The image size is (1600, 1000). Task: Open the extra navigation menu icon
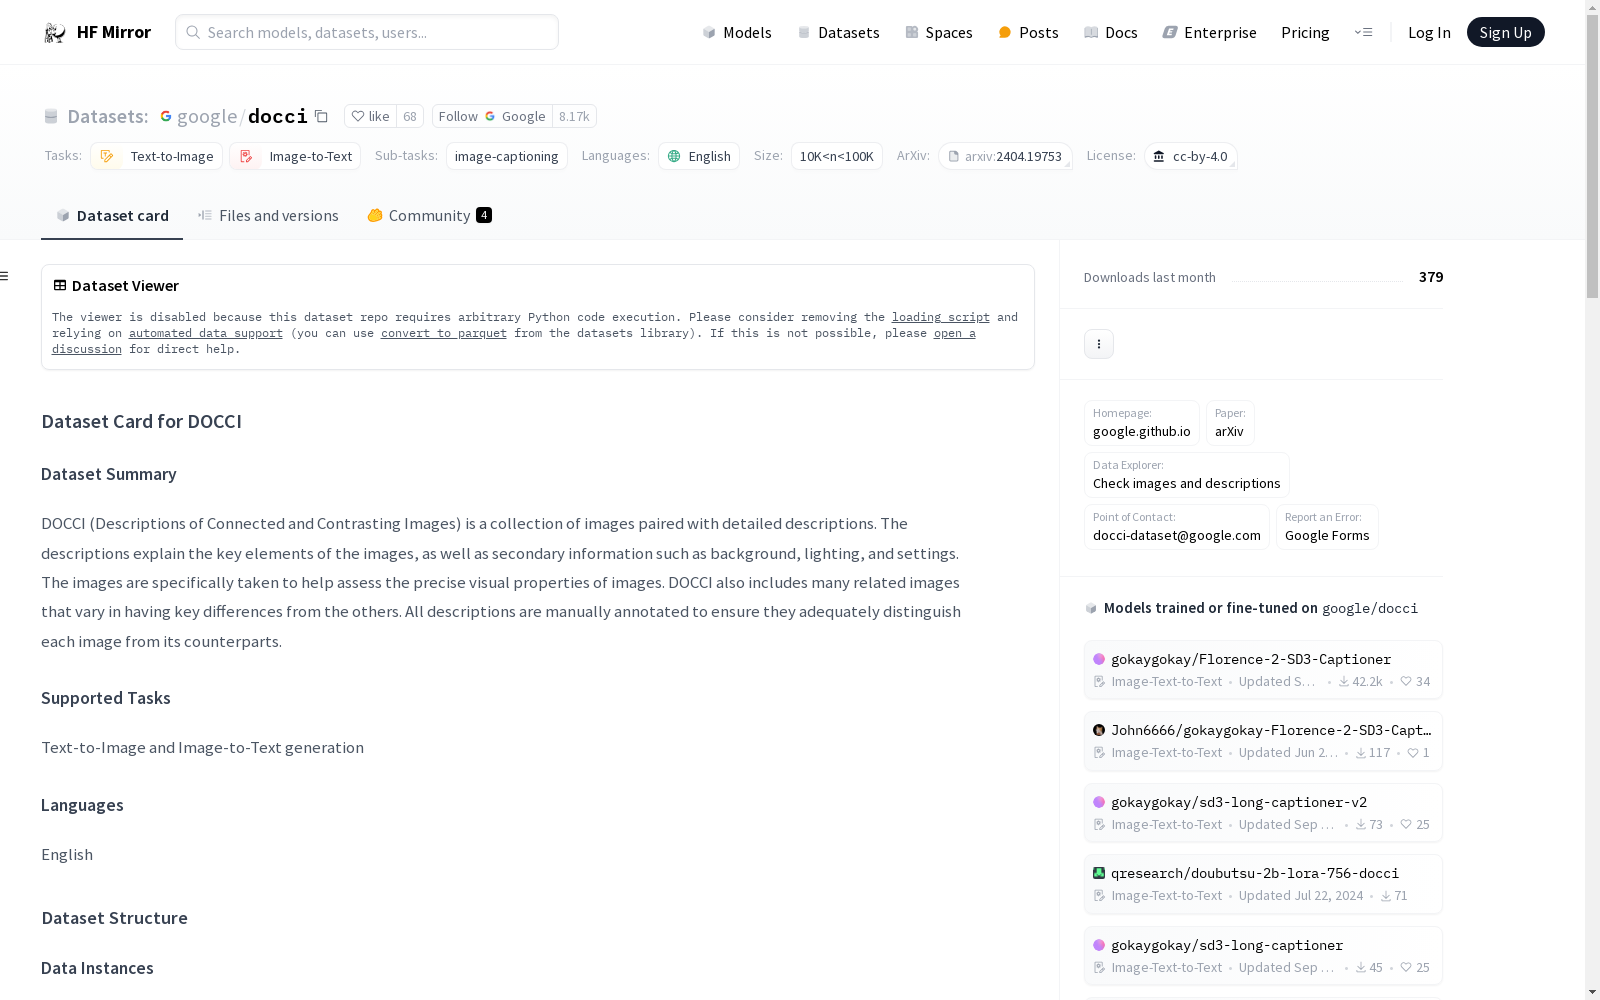pyautogui.click(x=1363, y=32)
